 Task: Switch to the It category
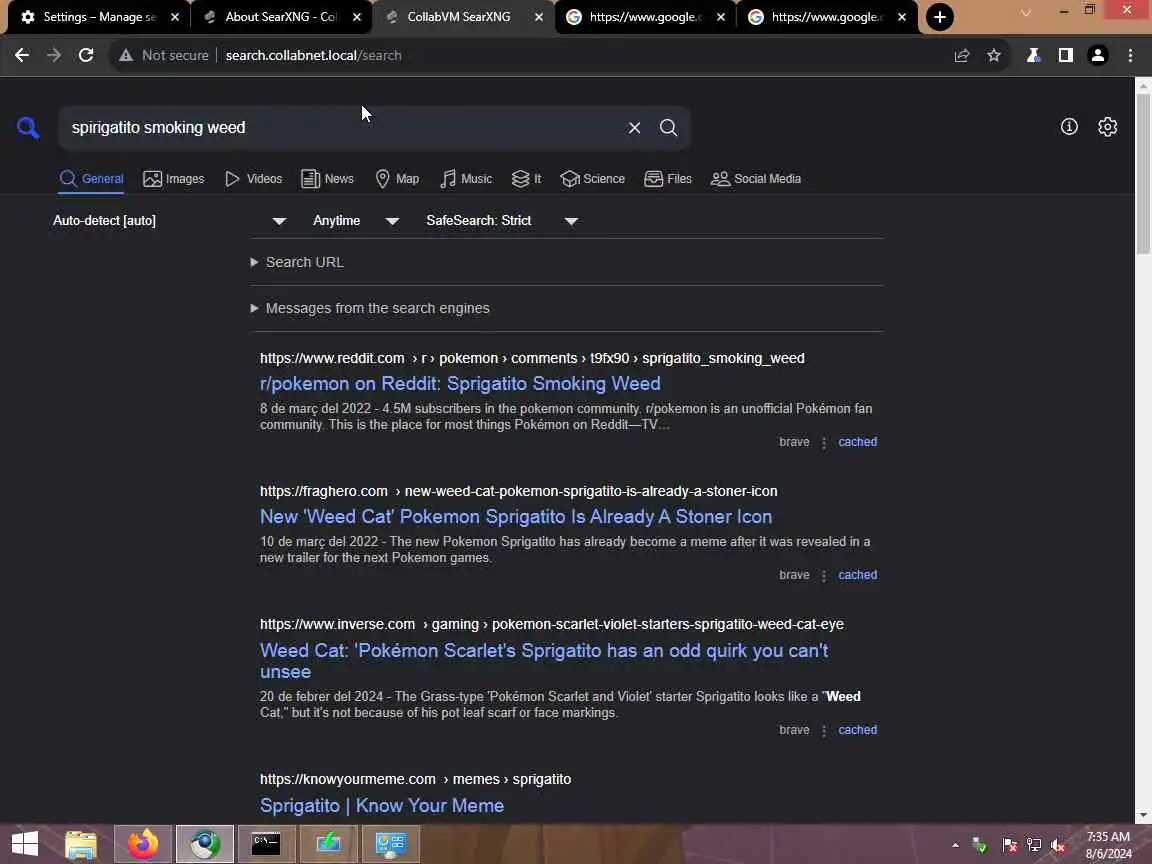(x=526, y=179)
